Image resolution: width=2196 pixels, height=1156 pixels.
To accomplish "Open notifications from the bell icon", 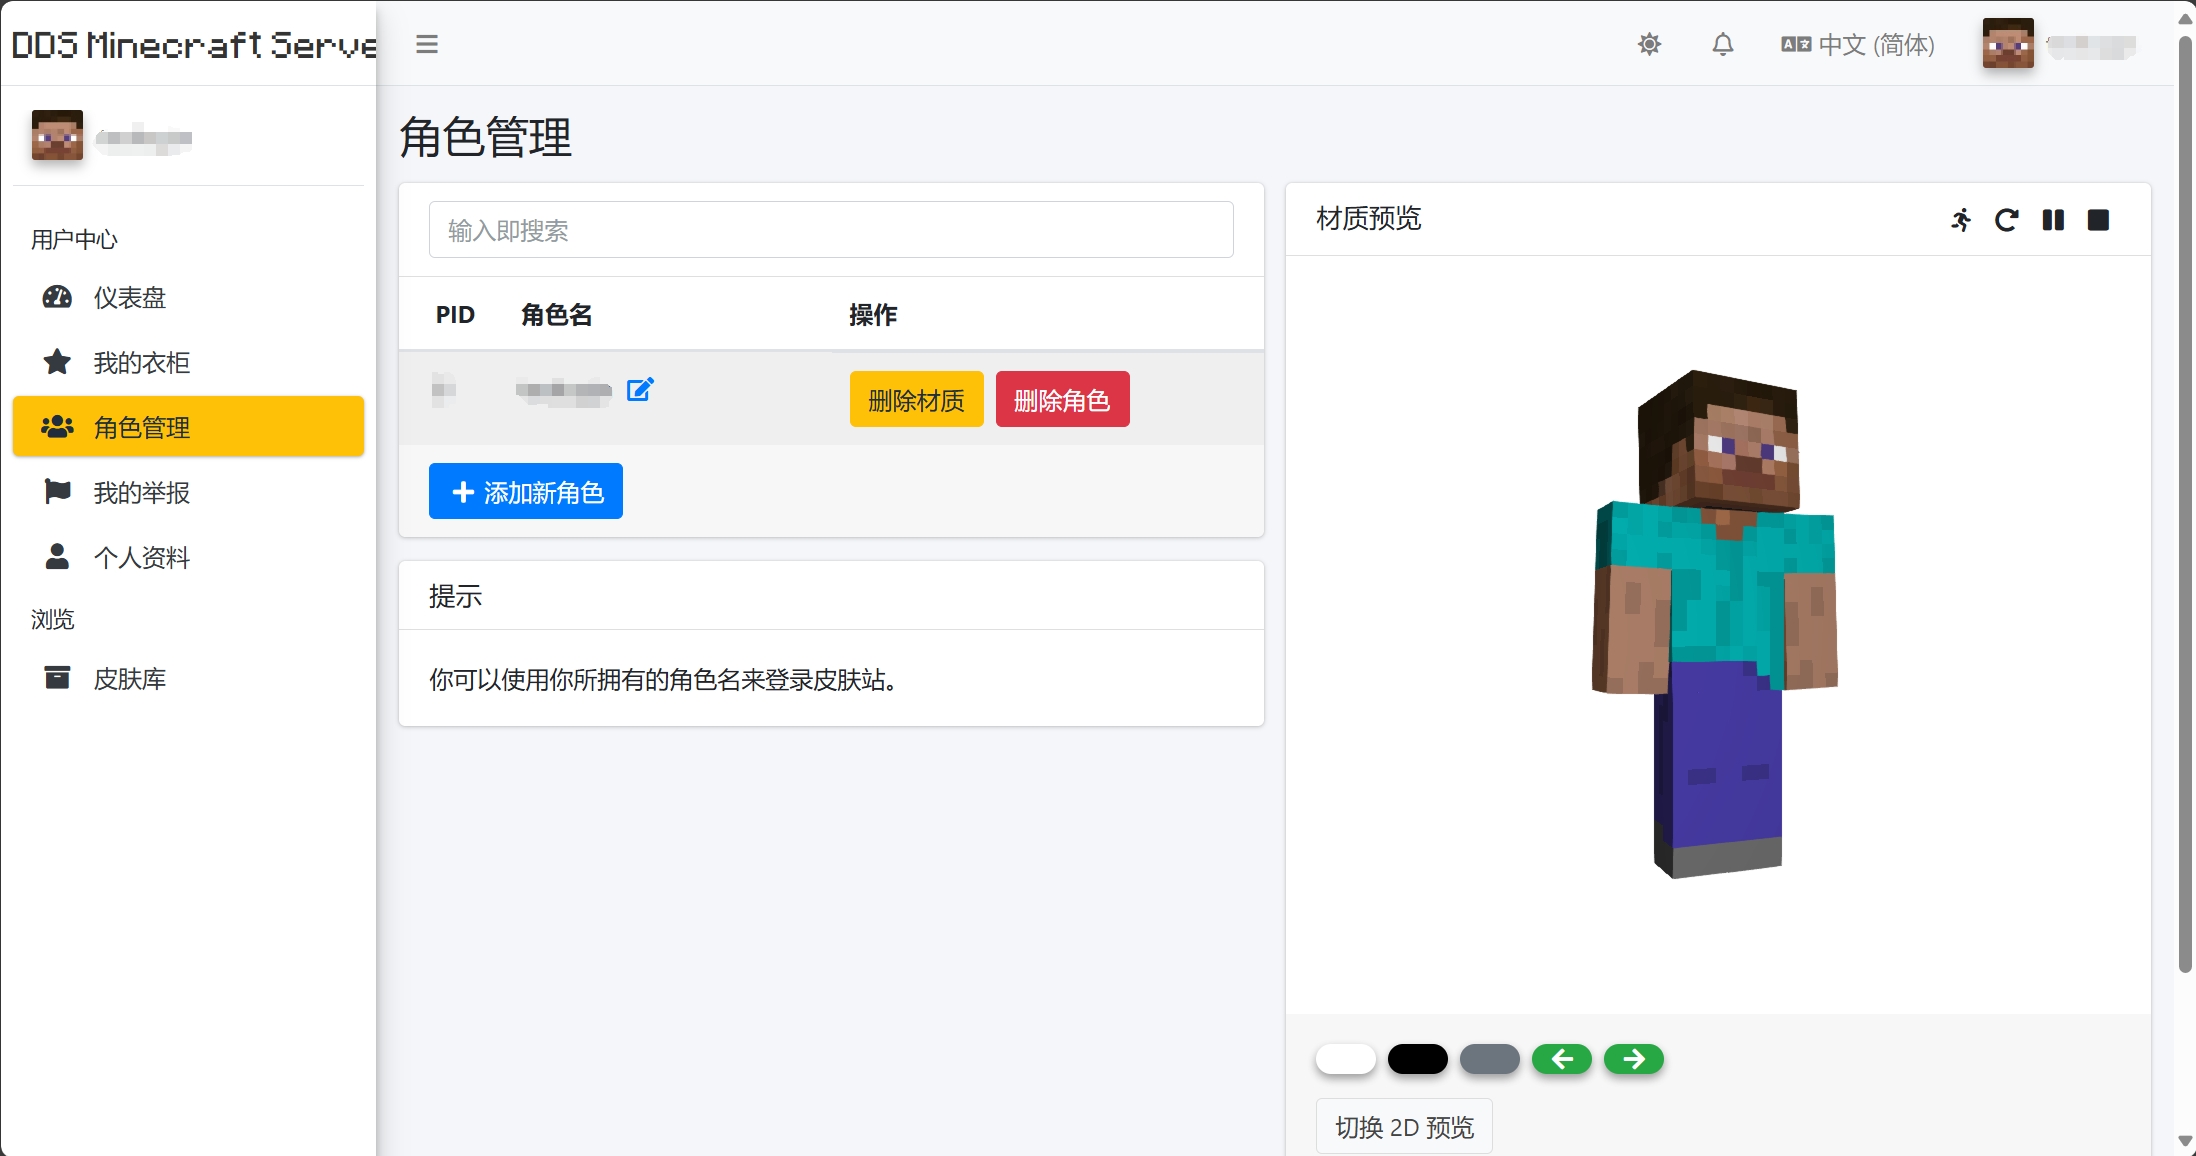I will (1722, 44).
